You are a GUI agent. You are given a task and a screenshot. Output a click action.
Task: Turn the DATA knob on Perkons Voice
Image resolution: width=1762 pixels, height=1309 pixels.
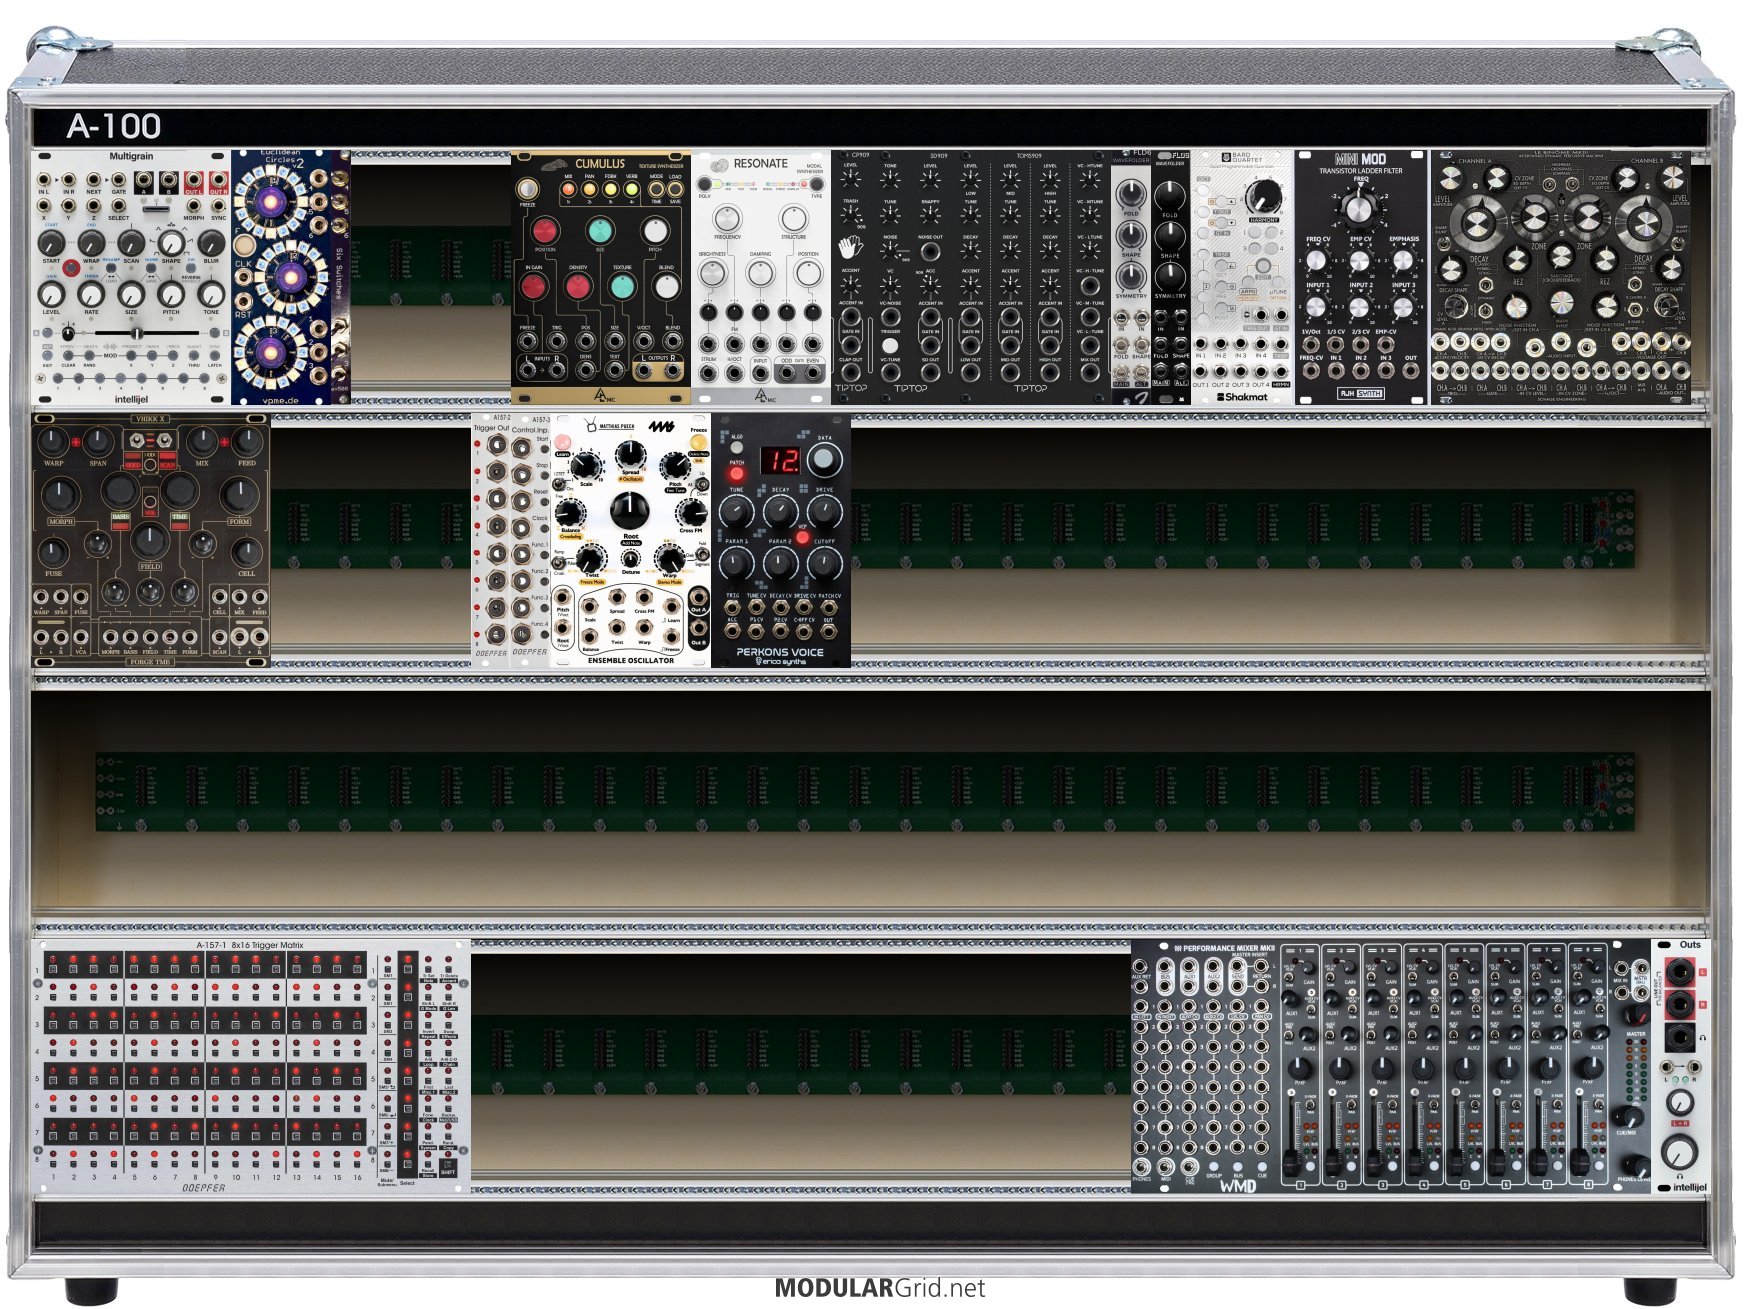coord(824,459)
